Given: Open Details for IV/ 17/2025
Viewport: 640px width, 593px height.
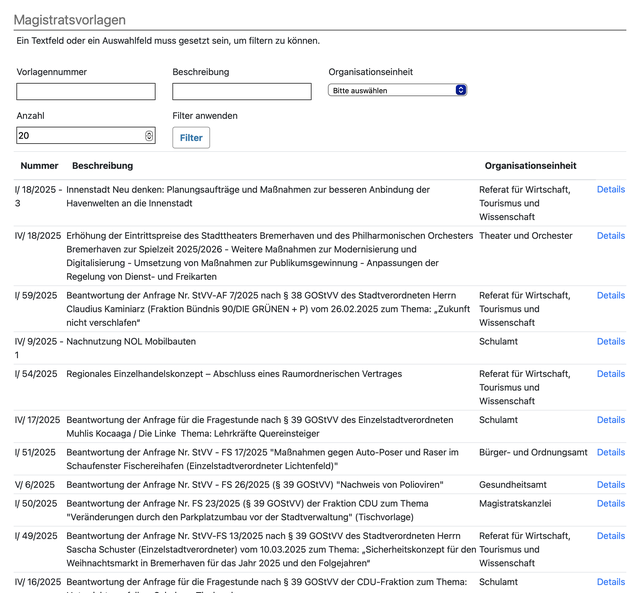Looking at the screenshot, I should 611,420.
